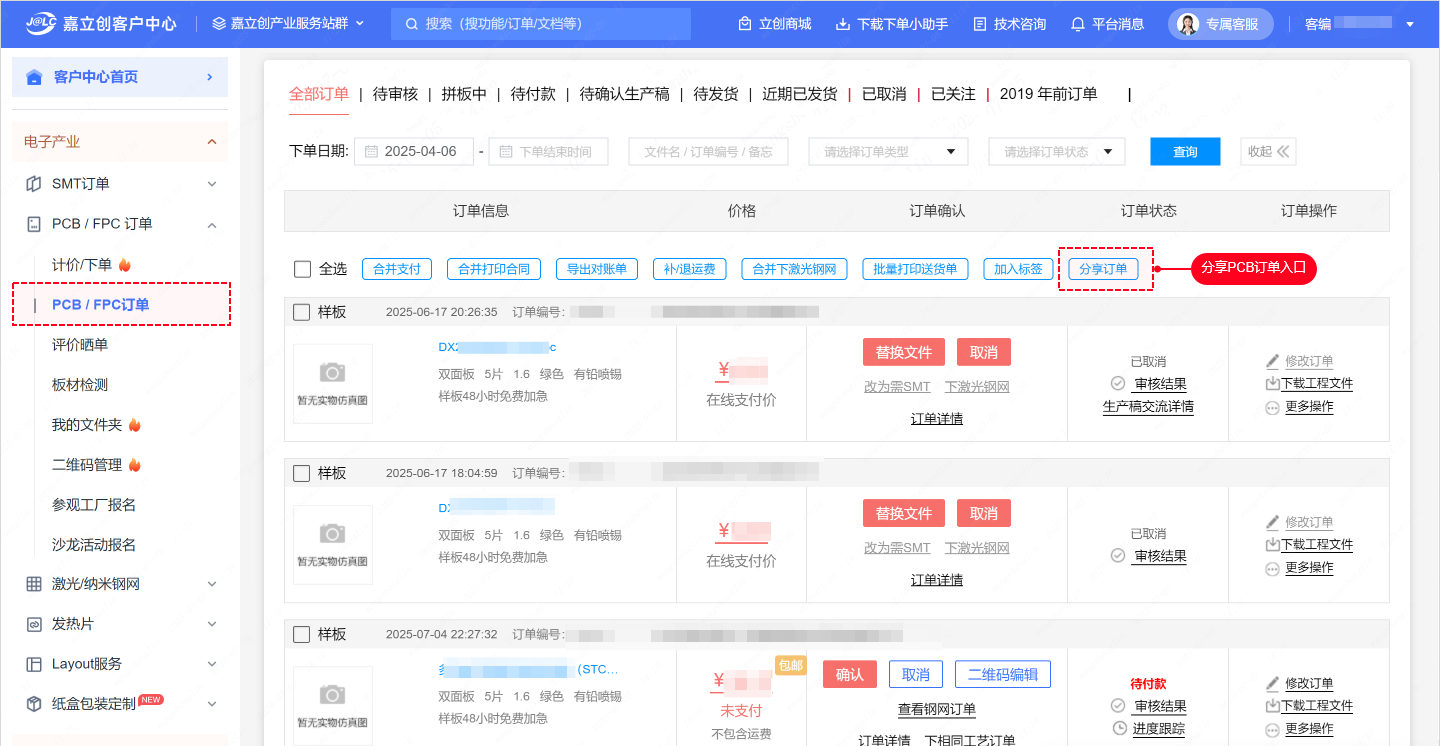This screenshot has height=746, width=1440.
Task: Click the blue 查询 button
Action: tap(1185, 152)
